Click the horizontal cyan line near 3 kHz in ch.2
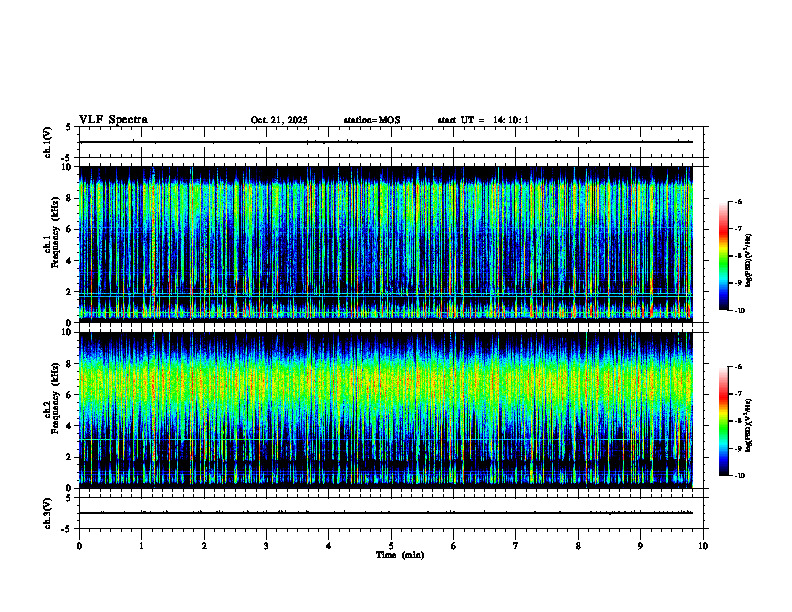Image resolution: width=792 pixels, height=612 pixels. [x=385, y=440]
